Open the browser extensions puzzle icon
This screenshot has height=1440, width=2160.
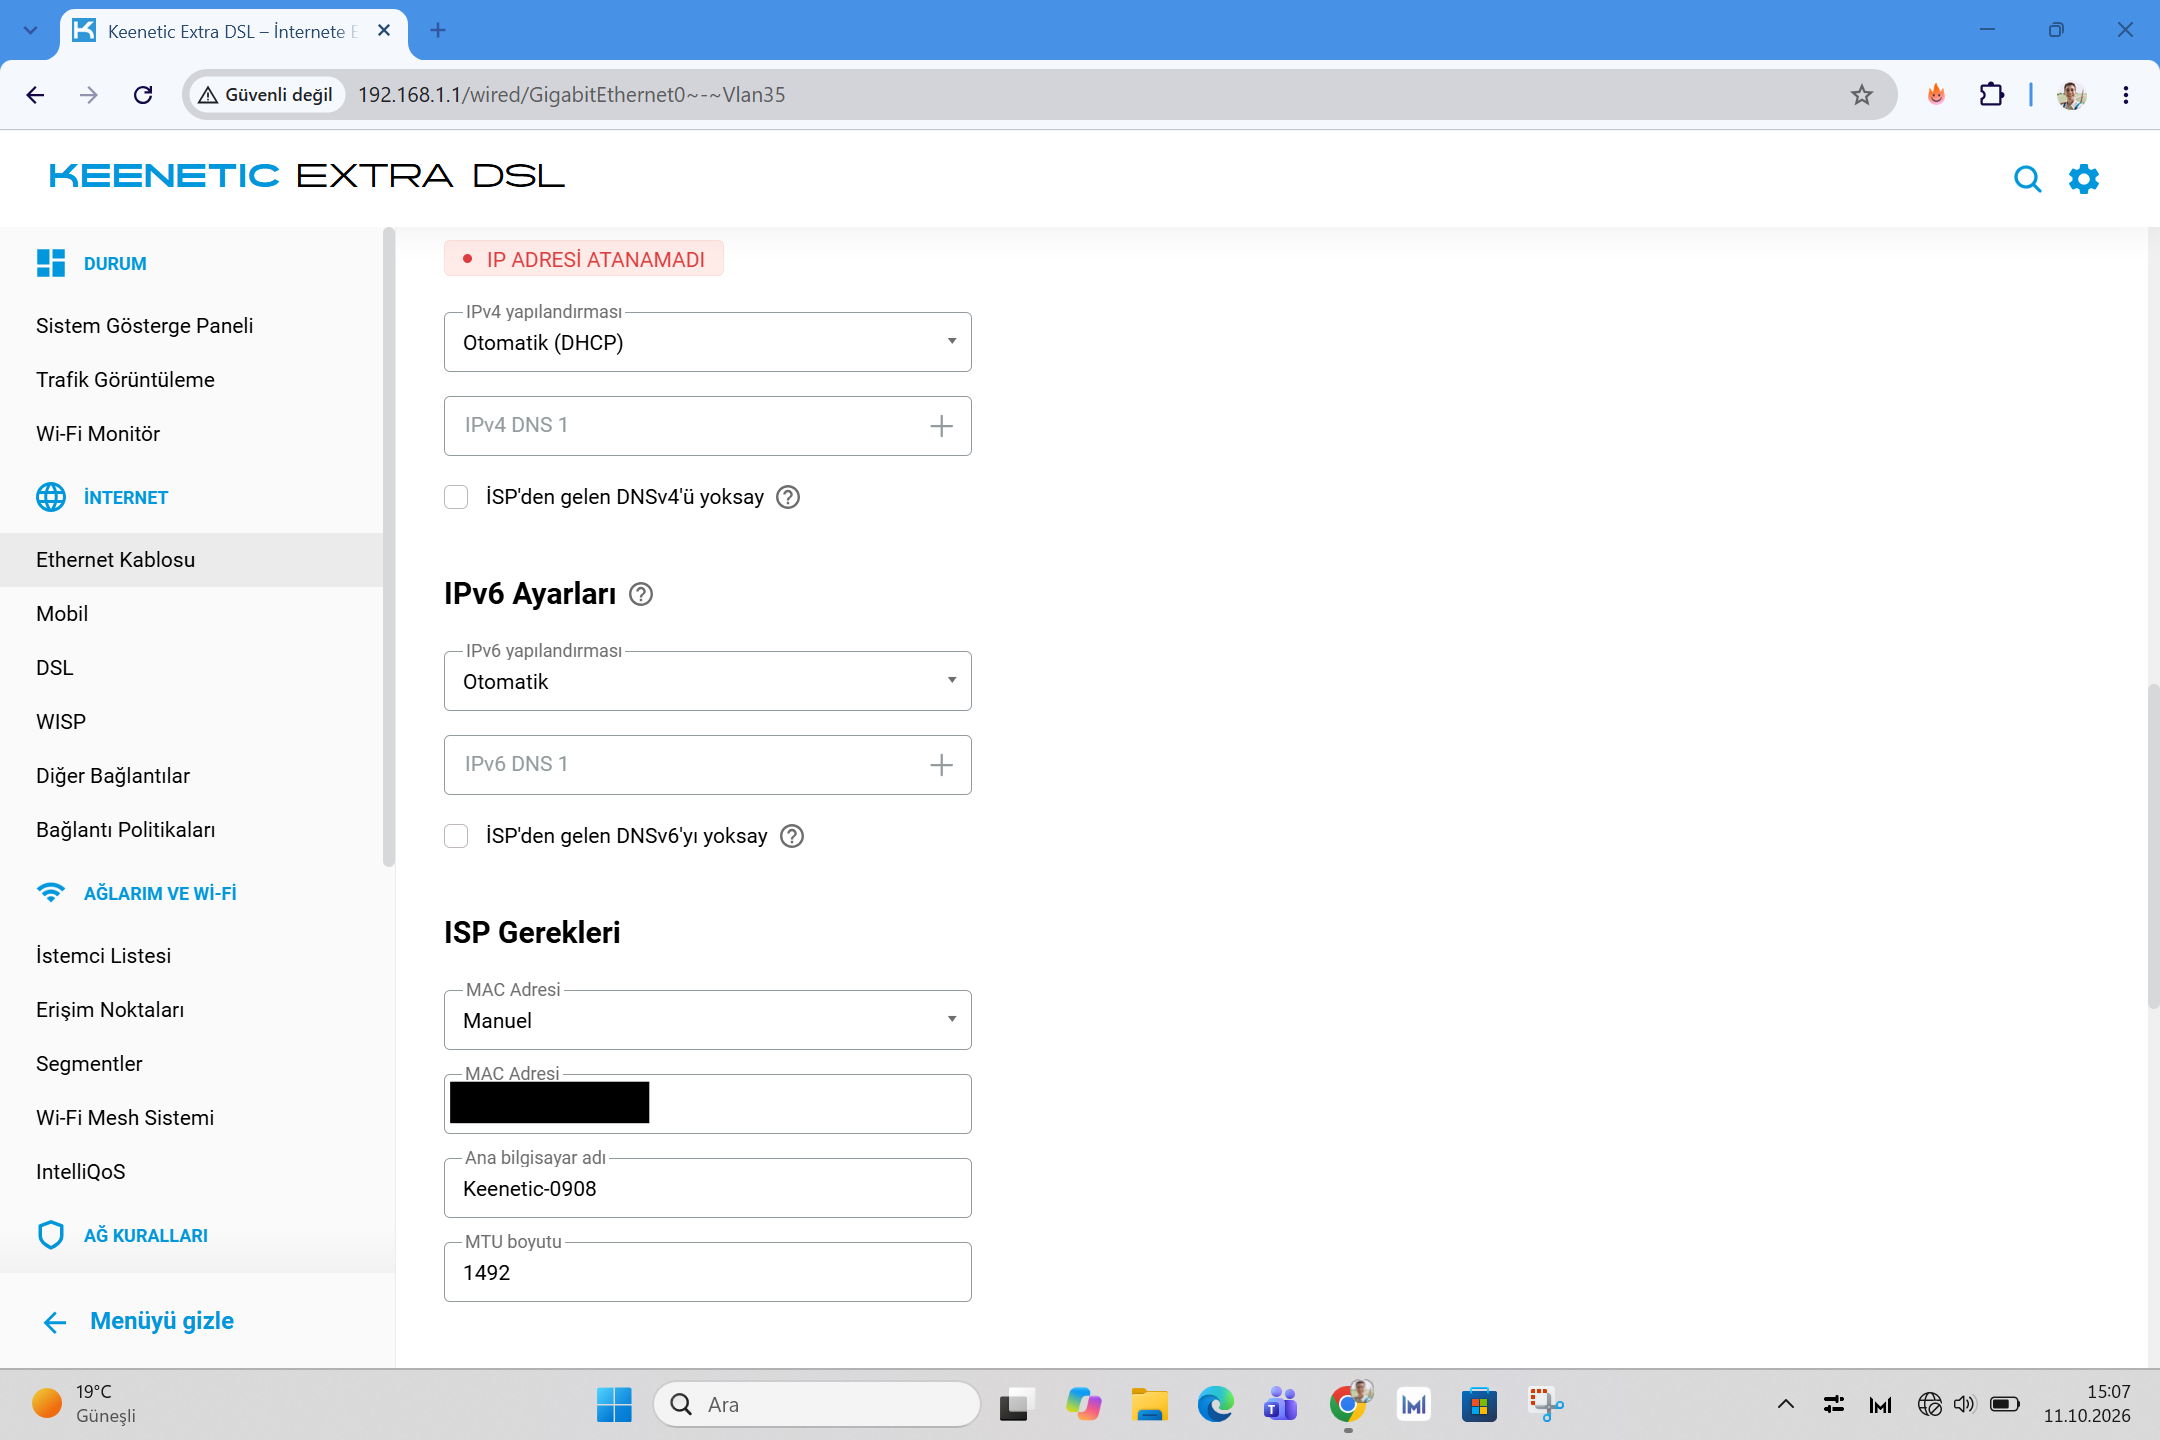point(1991,95)
